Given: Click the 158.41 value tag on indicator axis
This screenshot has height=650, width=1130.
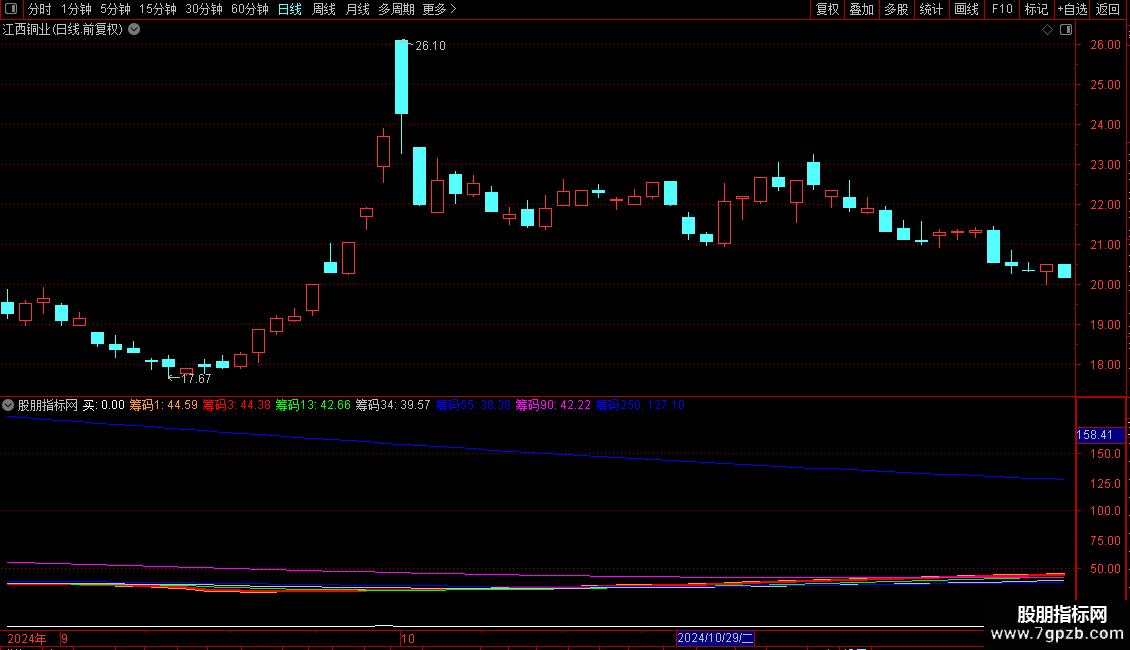Looking at the screenshot, I should [x=1098, y=435].
